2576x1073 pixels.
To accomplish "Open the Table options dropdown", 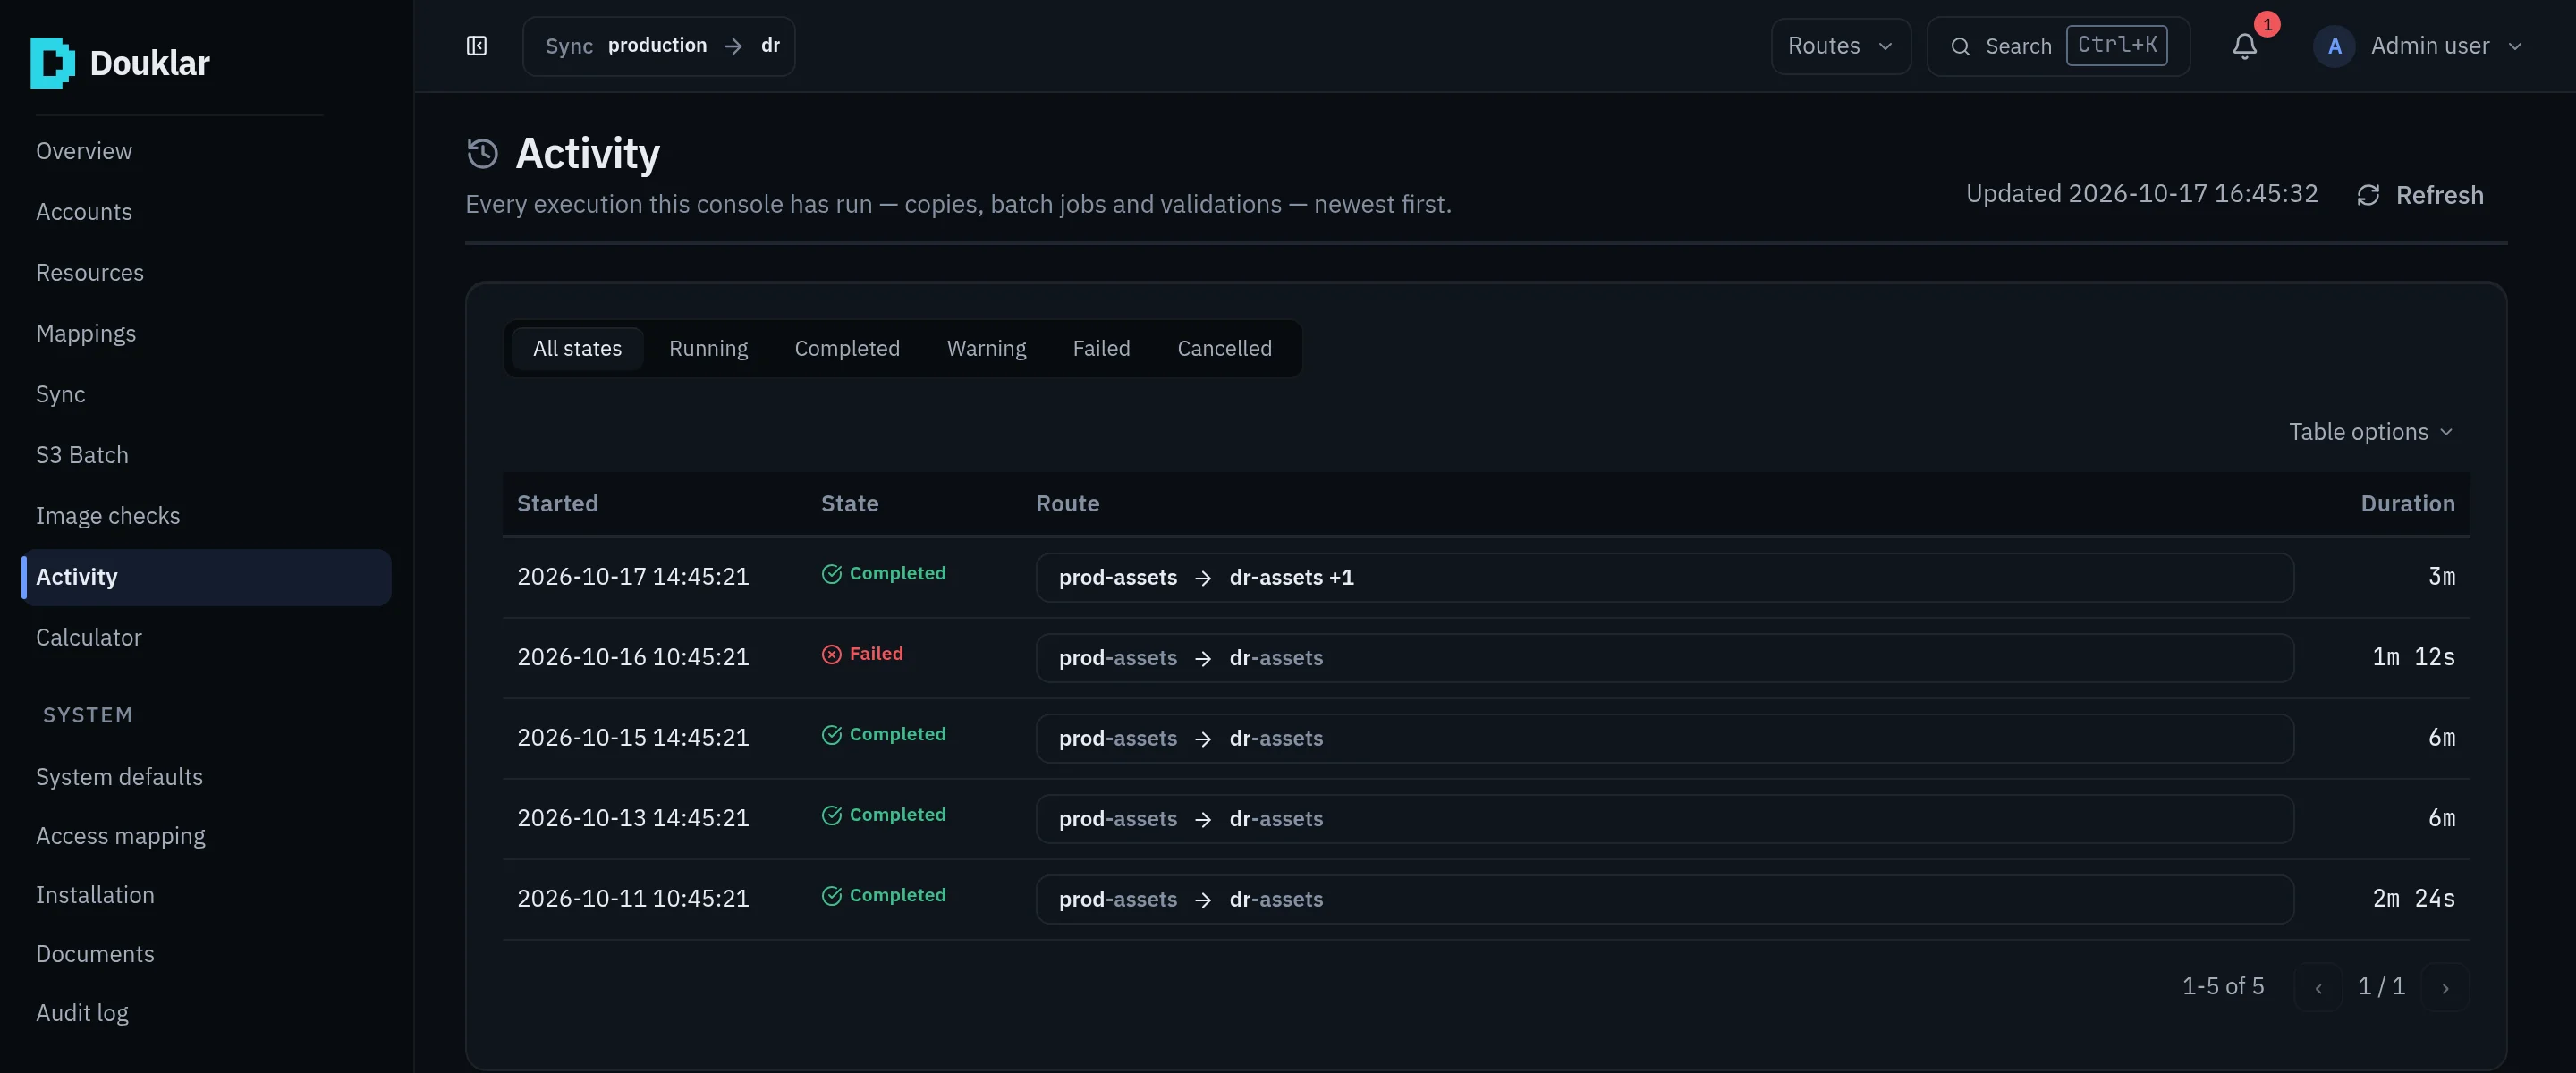I will 2371,432.
